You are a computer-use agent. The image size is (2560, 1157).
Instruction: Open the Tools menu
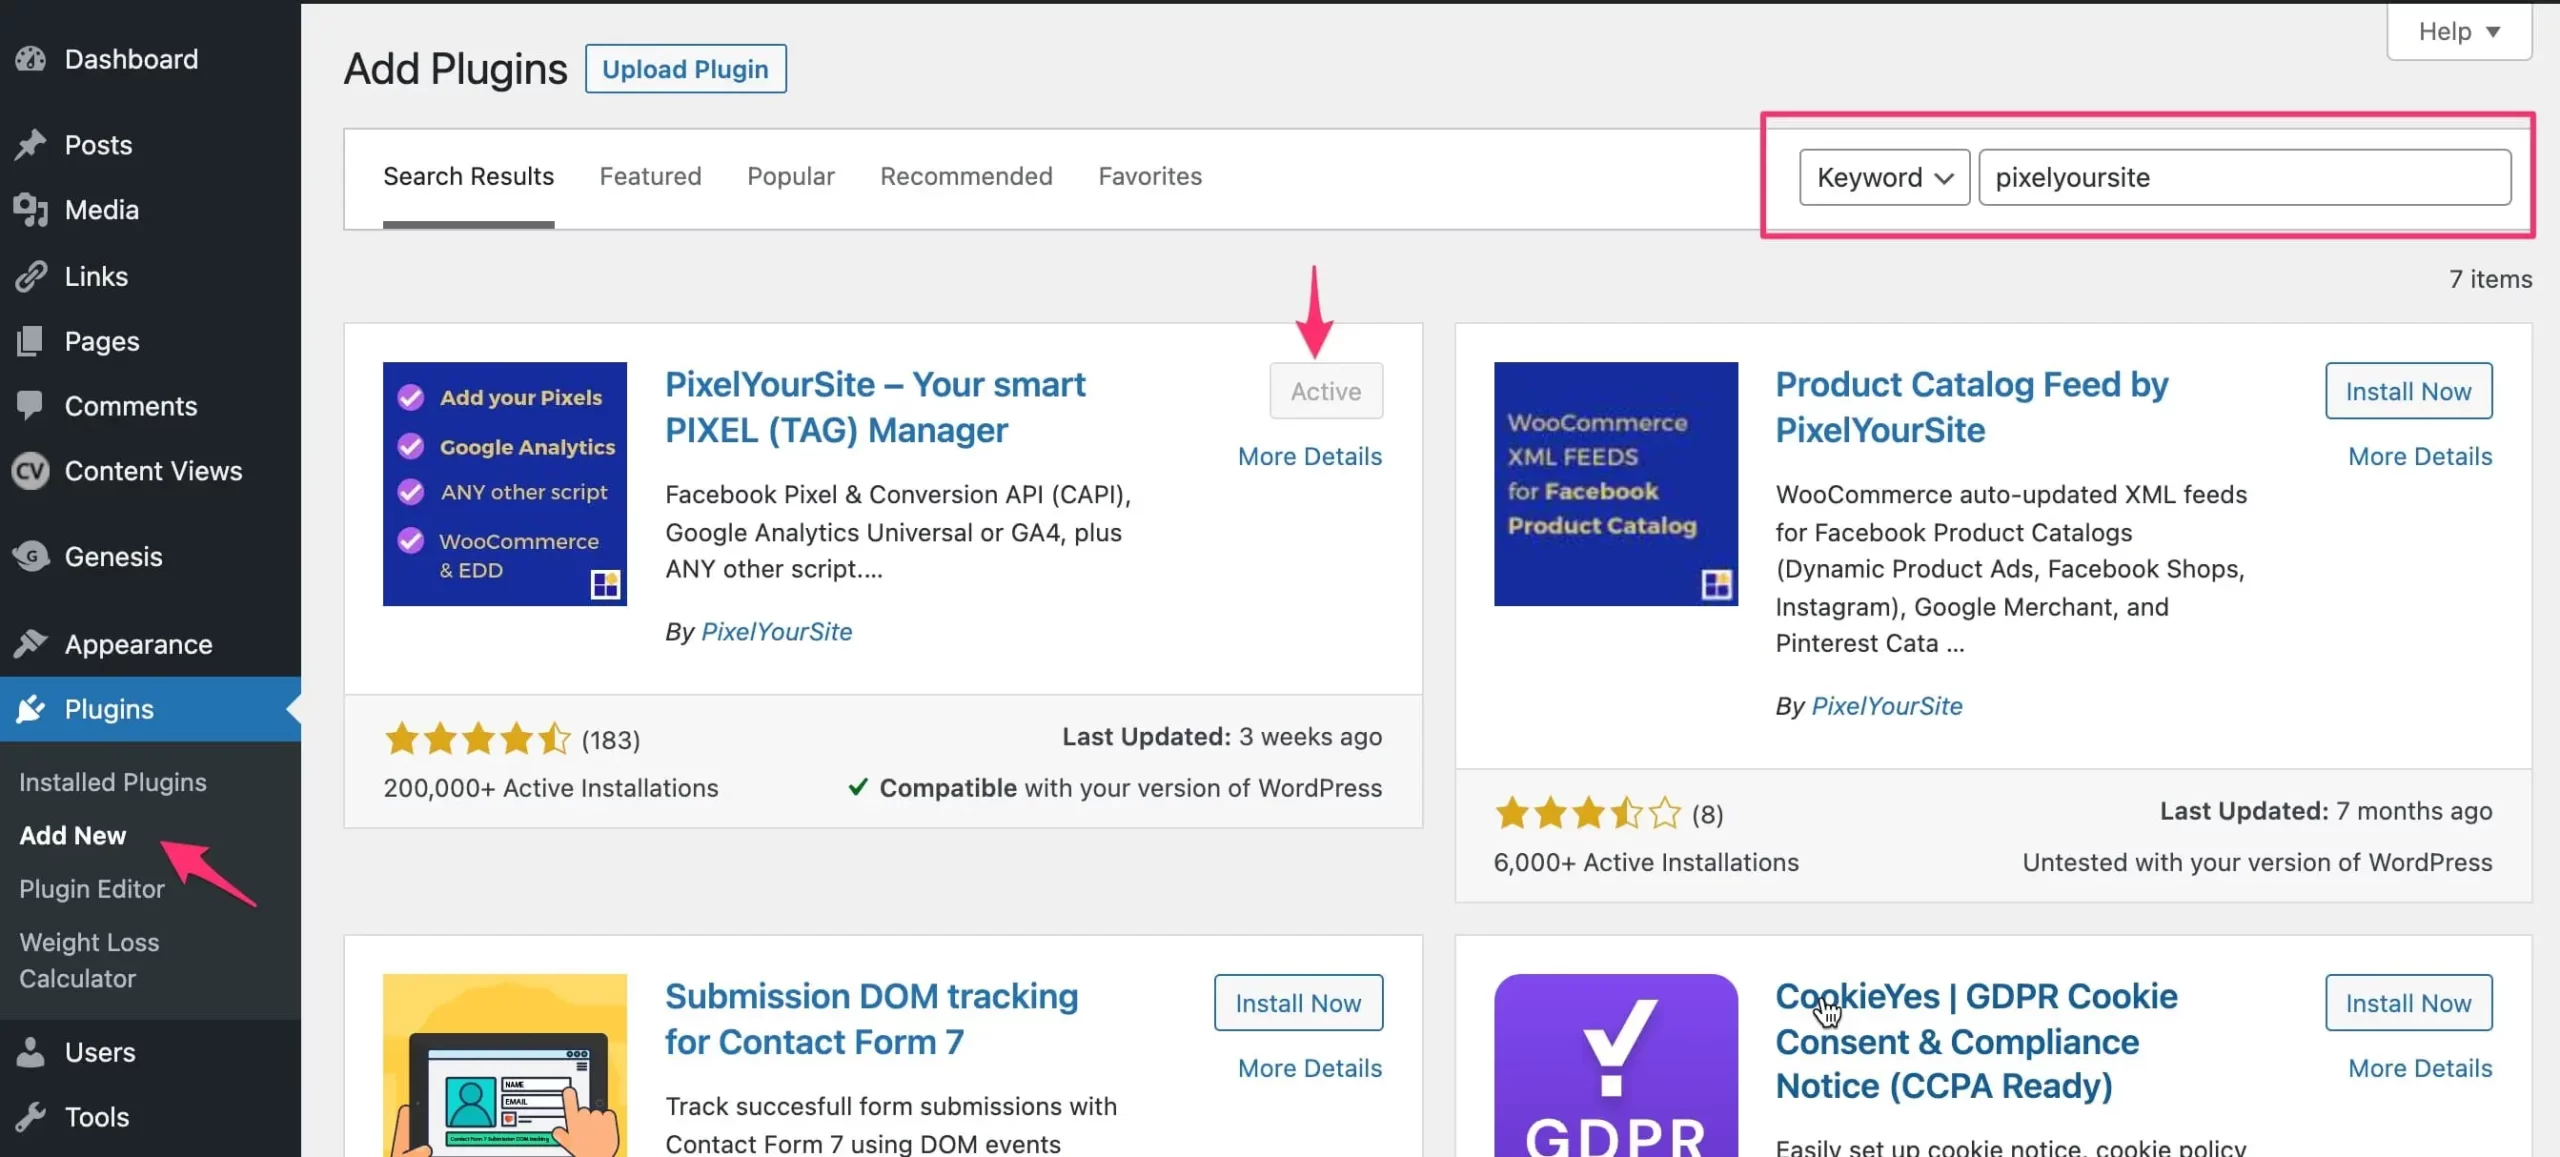tap(96, 1117)
